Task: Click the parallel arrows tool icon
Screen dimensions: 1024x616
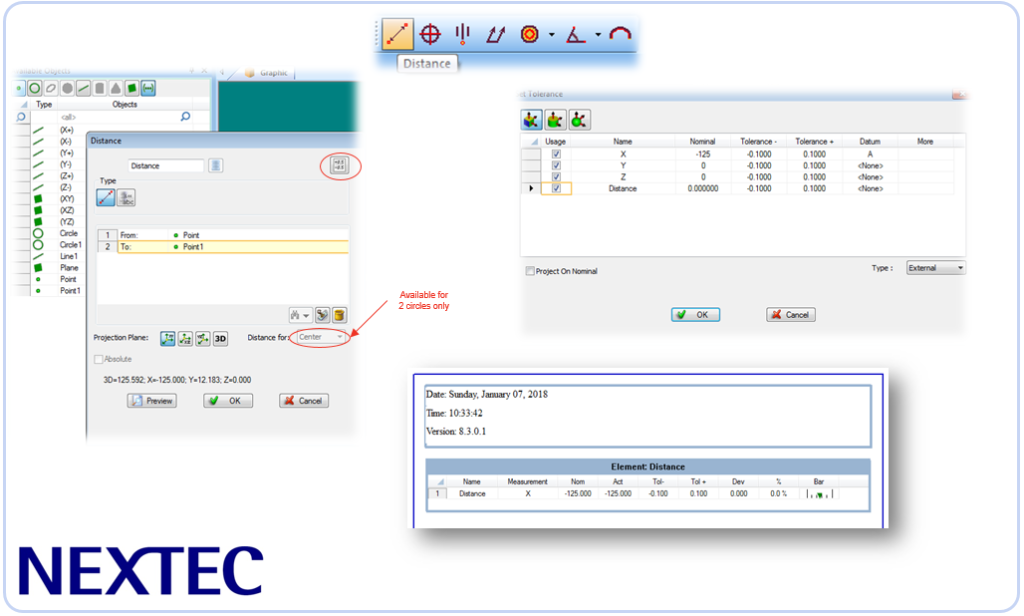Action: pos(496,34)
